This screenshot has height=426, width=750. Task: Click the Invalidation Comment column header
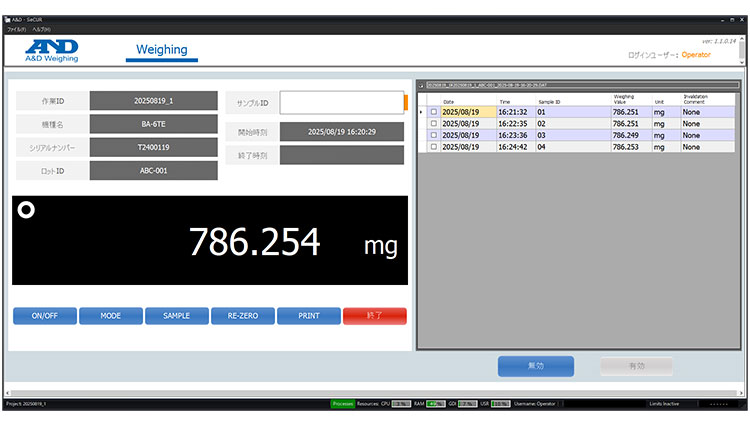click(708, 99)
